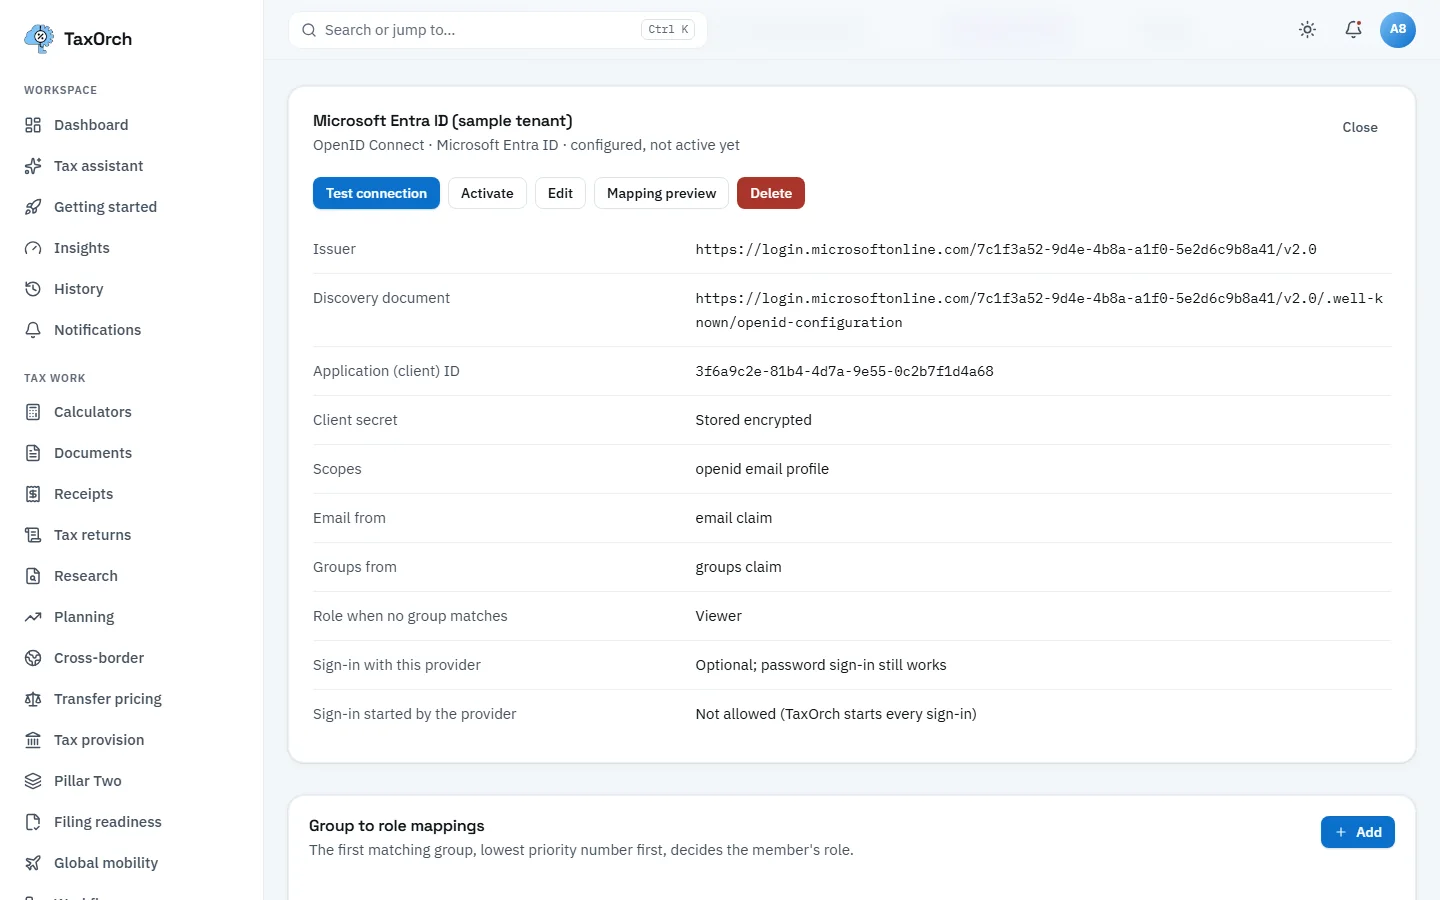Click the Tax provision bank icon
Viewport: 1440px width, 900px height.
(x=33, y=740)
